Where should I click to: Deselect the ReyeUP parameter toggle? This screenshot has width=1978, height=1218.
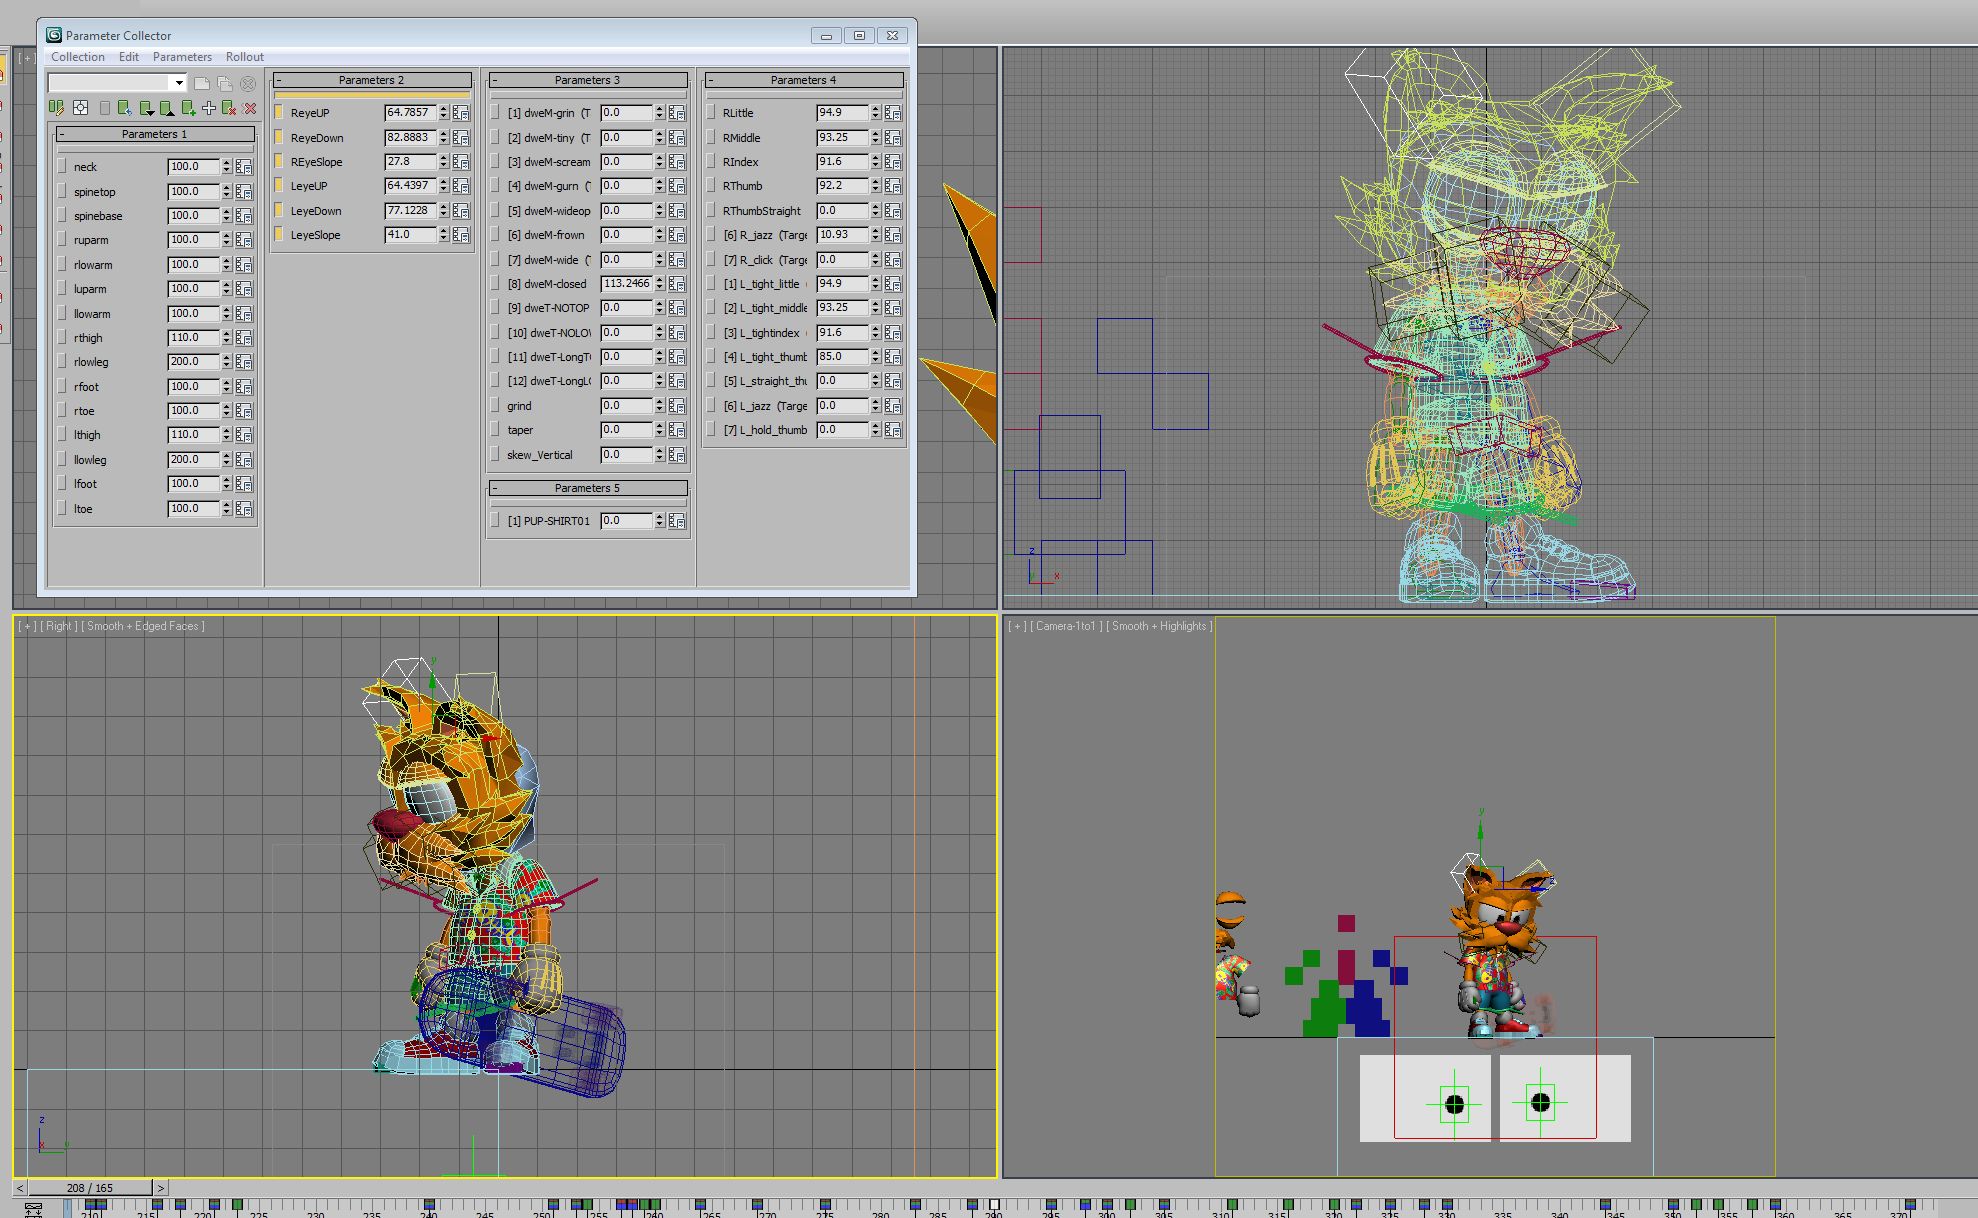pos(279,113)
